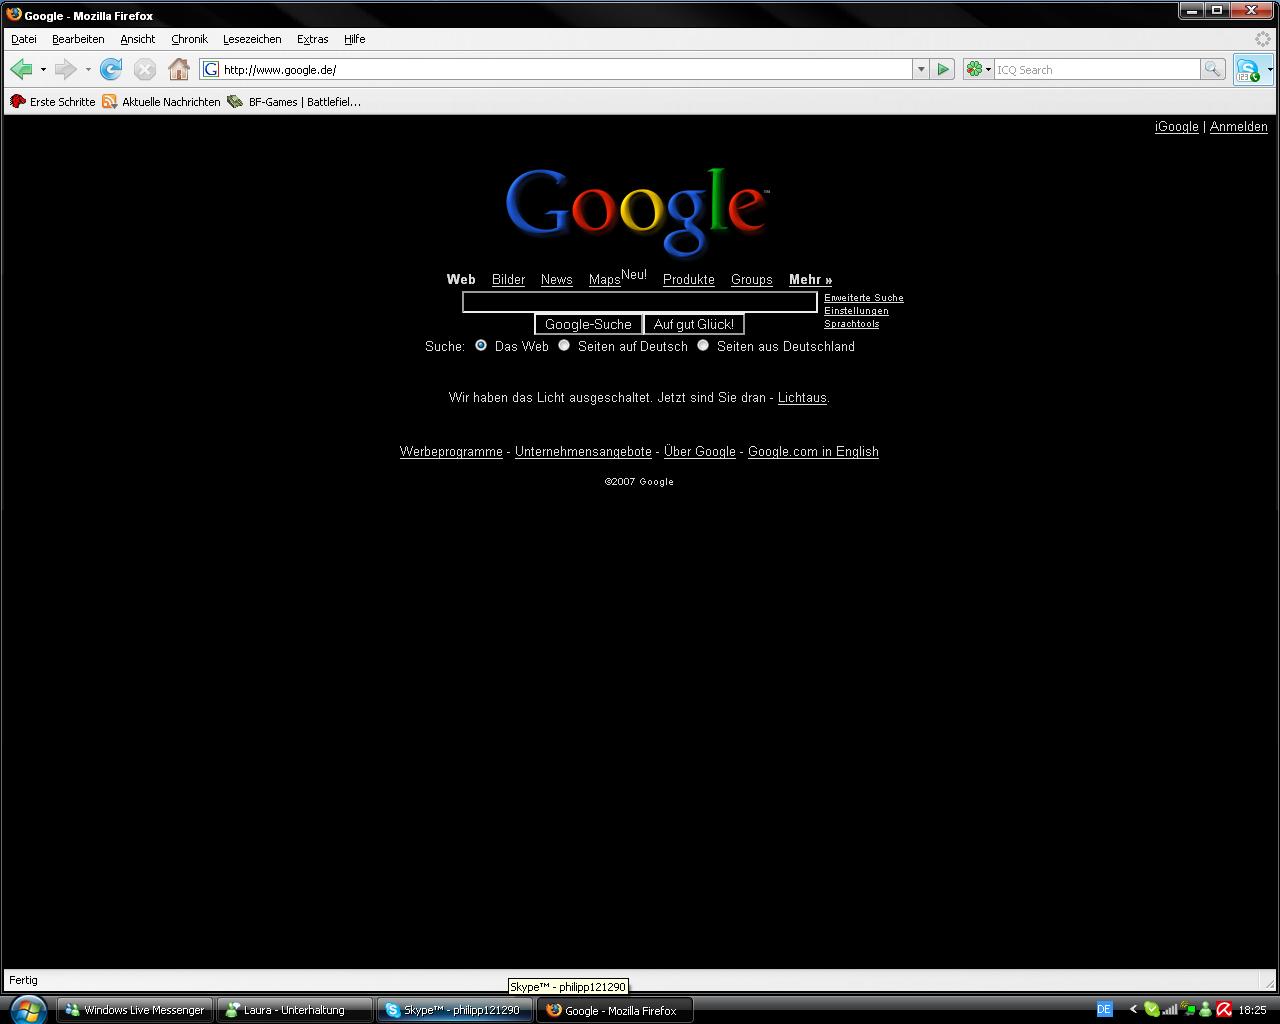The width and height of the screenshot is (1280, 1024).
Task: Open the BF-Games Battlefield bookmark
Action: pos(294,102)
